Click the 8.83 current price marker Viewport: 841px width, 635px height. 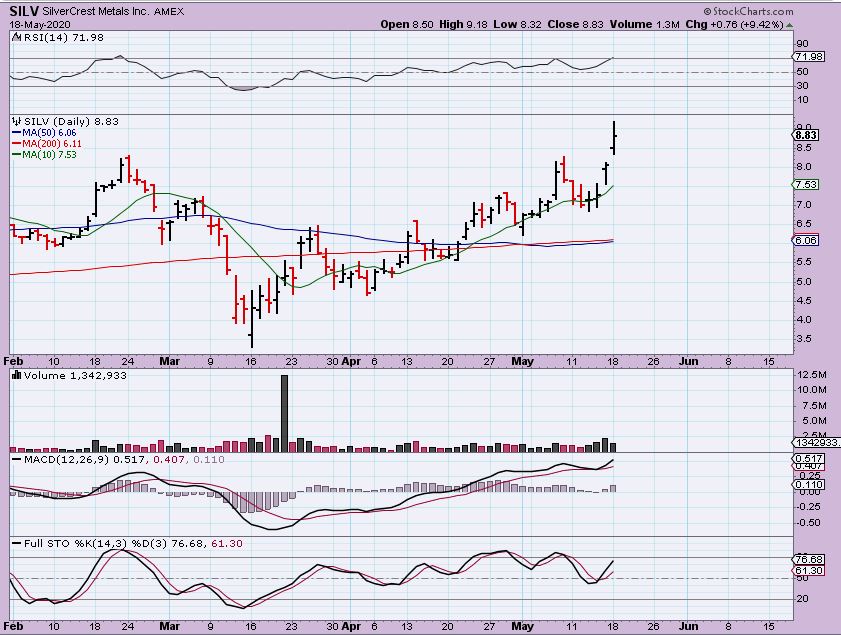[x=806, y=135]
